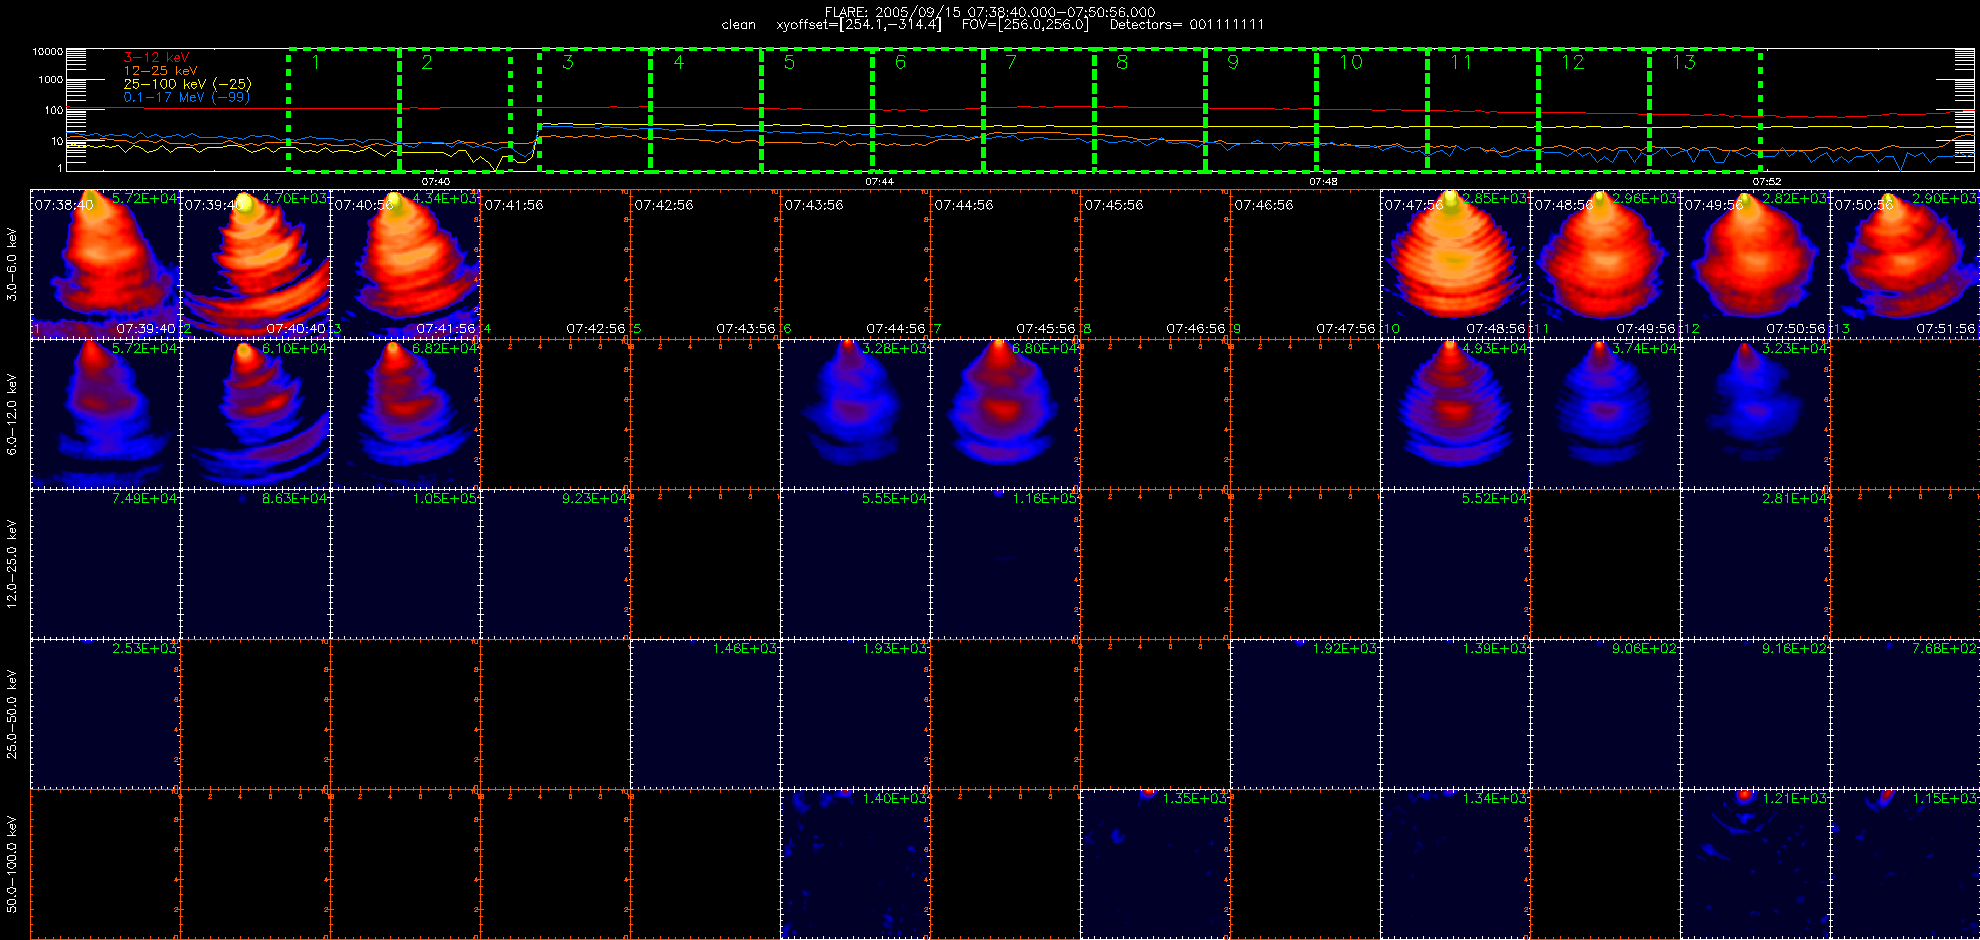Click the FLARE date and time title text

[990, 12]
